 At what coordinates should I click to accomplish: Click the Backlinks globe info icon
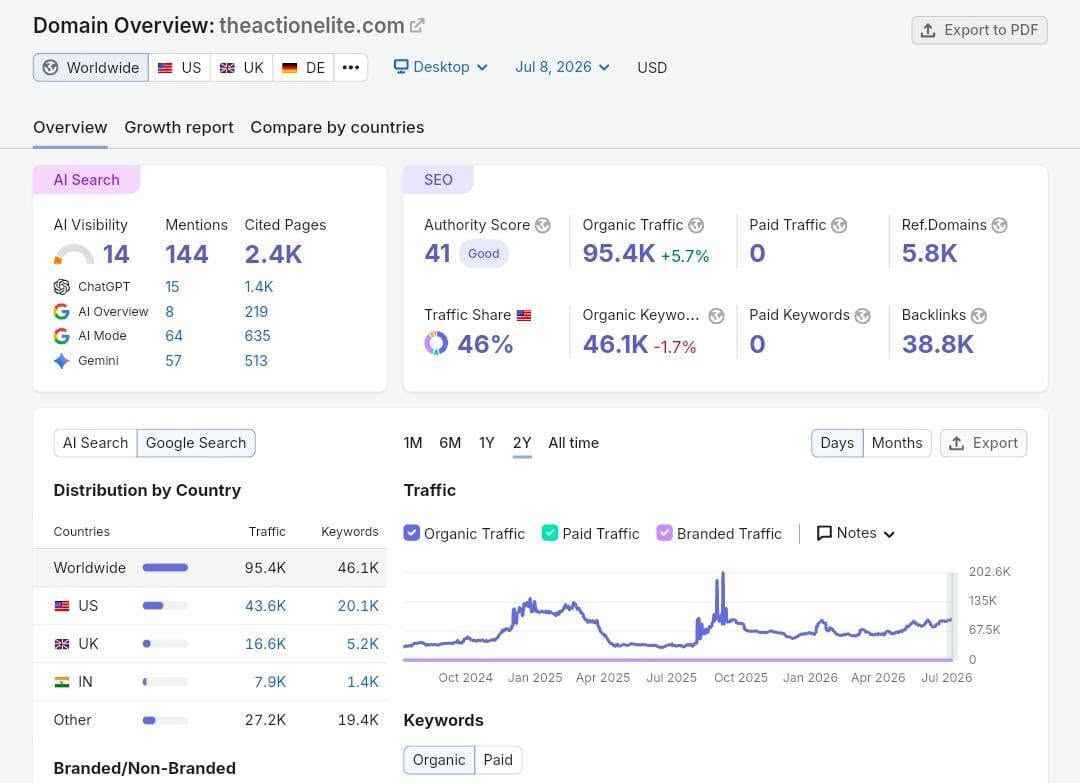point(979,315)
